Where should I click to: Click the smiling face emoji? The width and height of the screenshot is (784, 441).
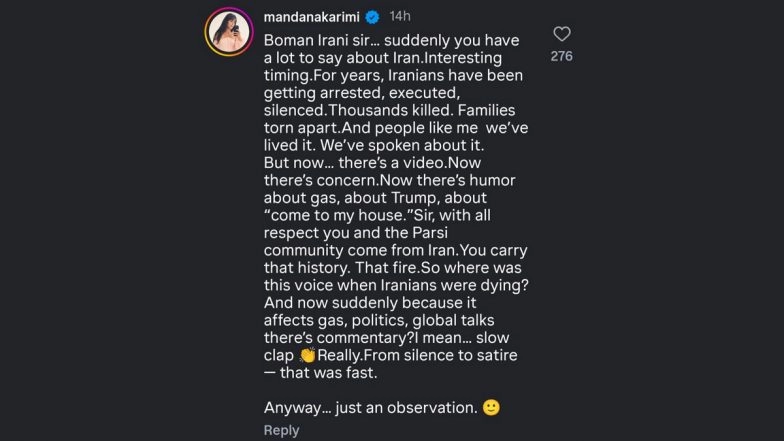(491, 408)
